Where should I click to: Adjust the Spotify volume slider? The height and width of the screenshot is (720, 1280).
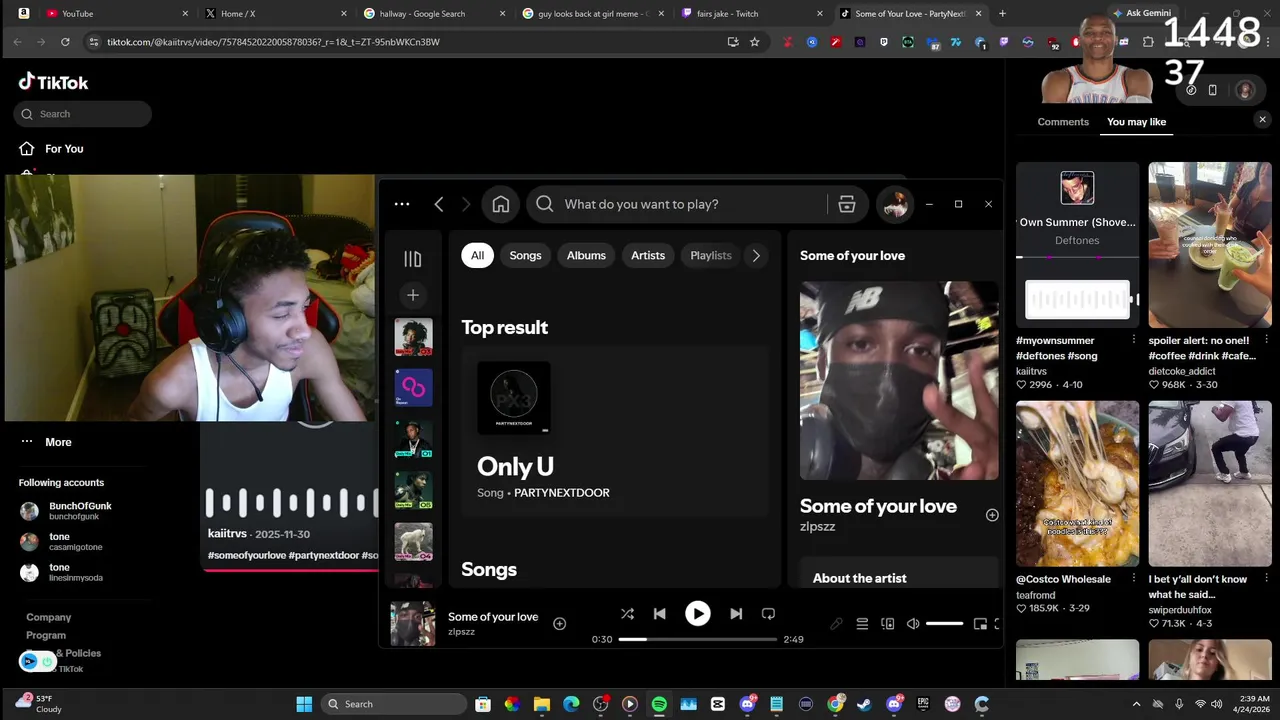(944, 624)
